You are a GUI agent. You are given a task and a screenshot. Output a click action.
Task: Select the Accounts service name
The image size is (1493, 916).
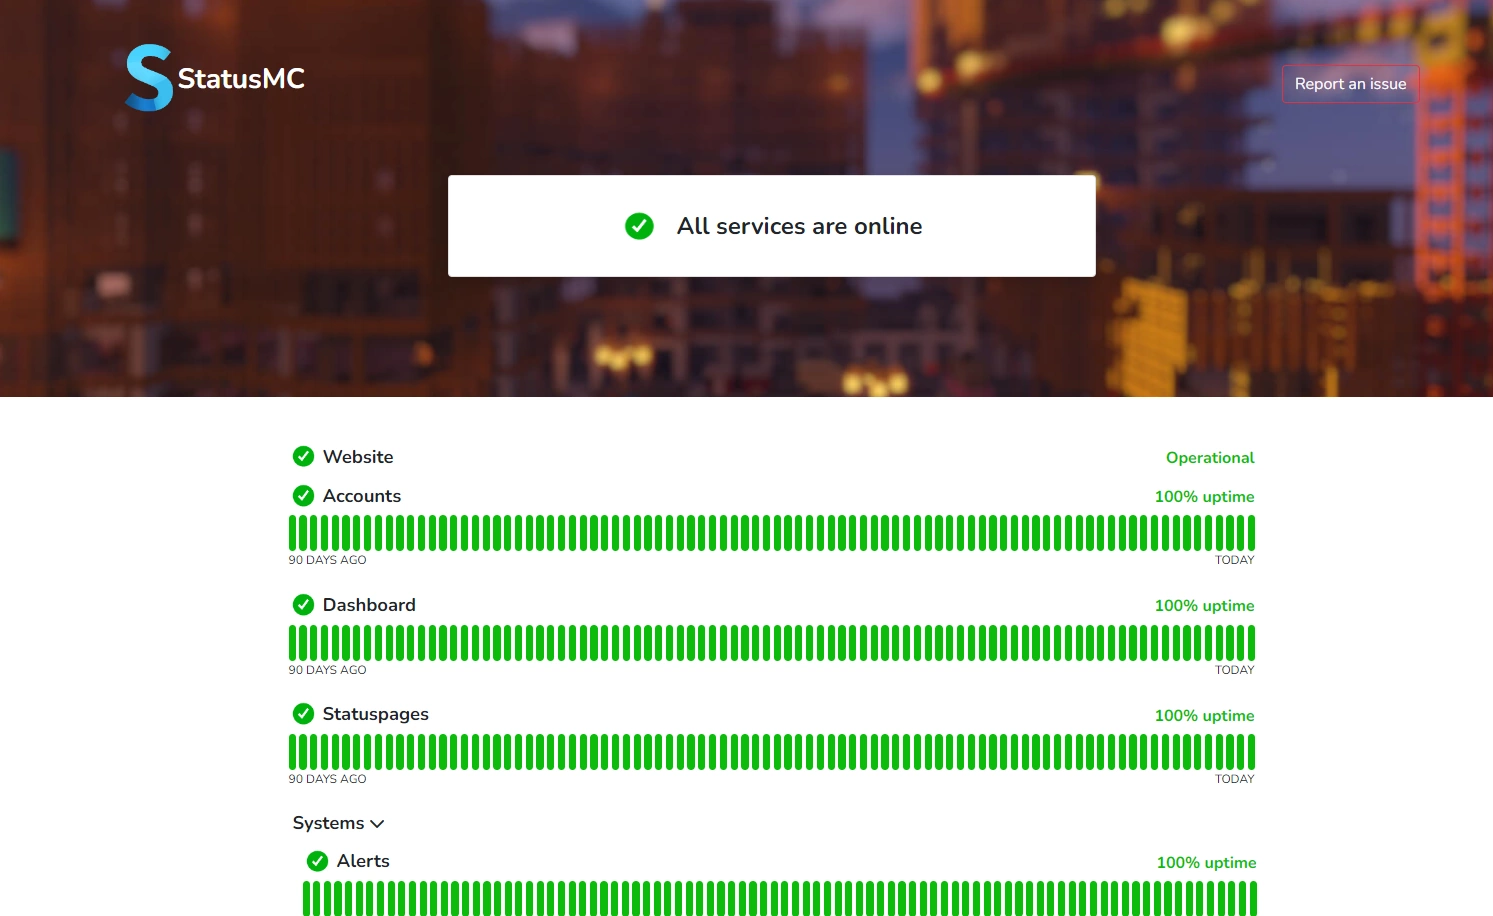[361, 496]
